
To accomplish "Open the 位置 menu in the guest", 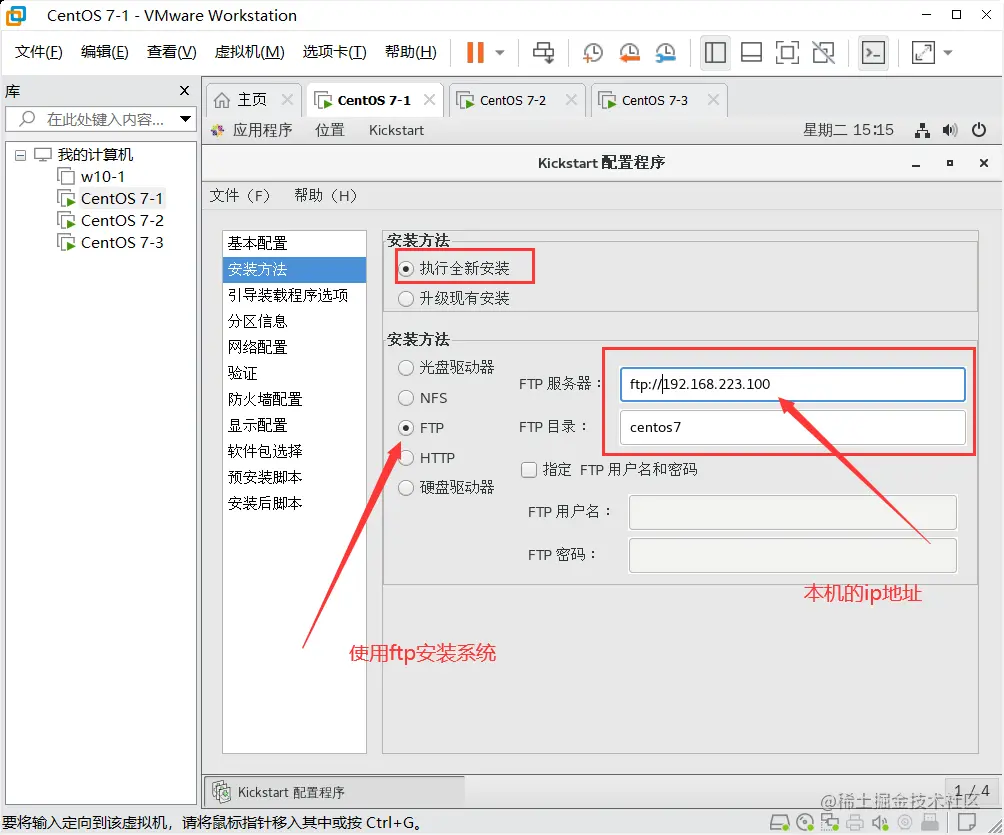I will coord(330,131).
